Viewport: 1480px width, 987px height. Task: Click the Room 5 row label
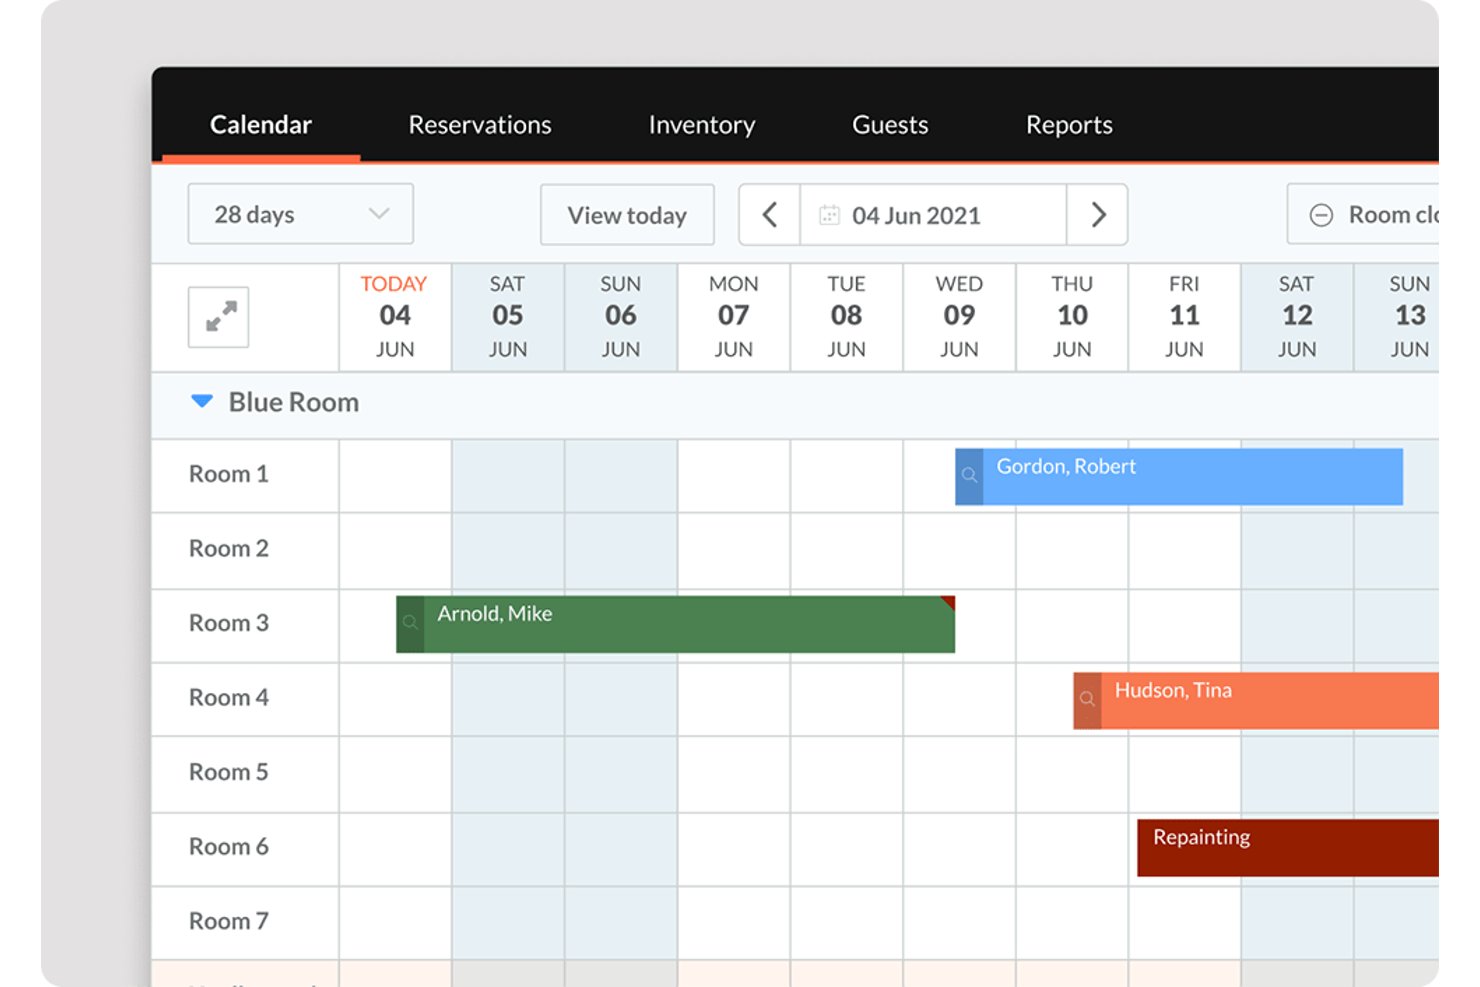[x=229, y=772]
